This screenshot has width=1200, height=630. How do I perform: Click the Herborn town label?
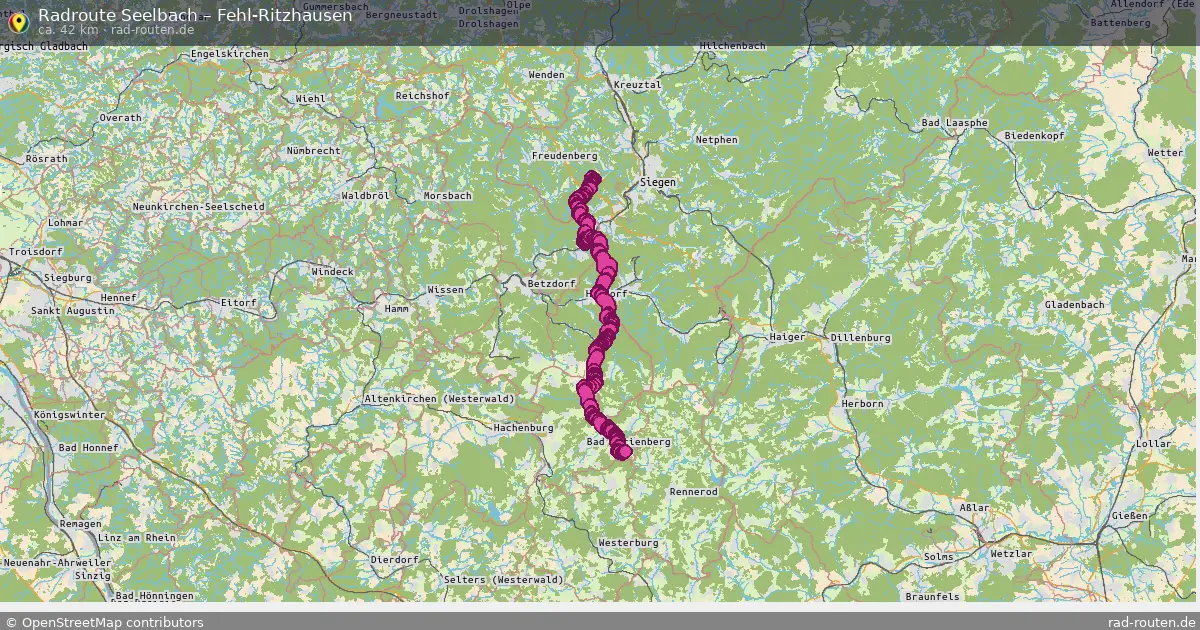[x=863, y=404]
